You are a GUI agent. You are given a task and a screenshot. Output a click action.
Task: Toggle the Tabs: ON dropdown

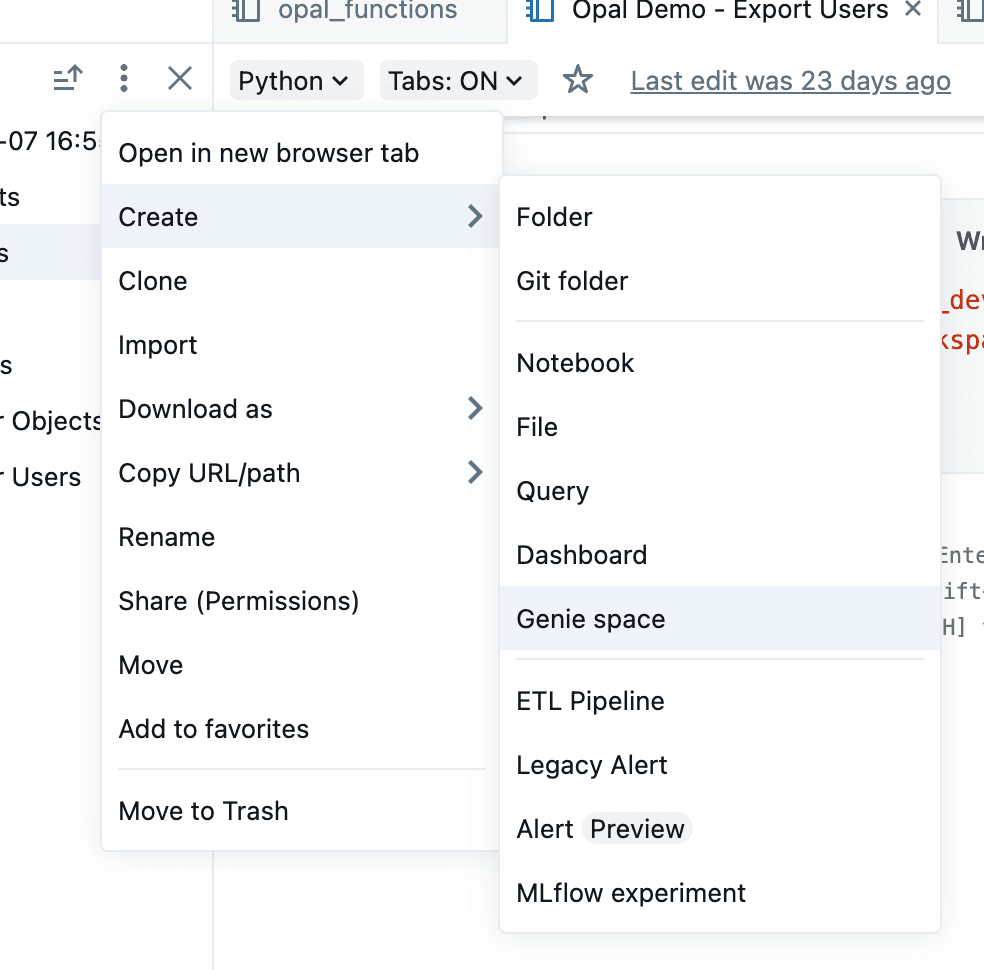click(456, 81)
